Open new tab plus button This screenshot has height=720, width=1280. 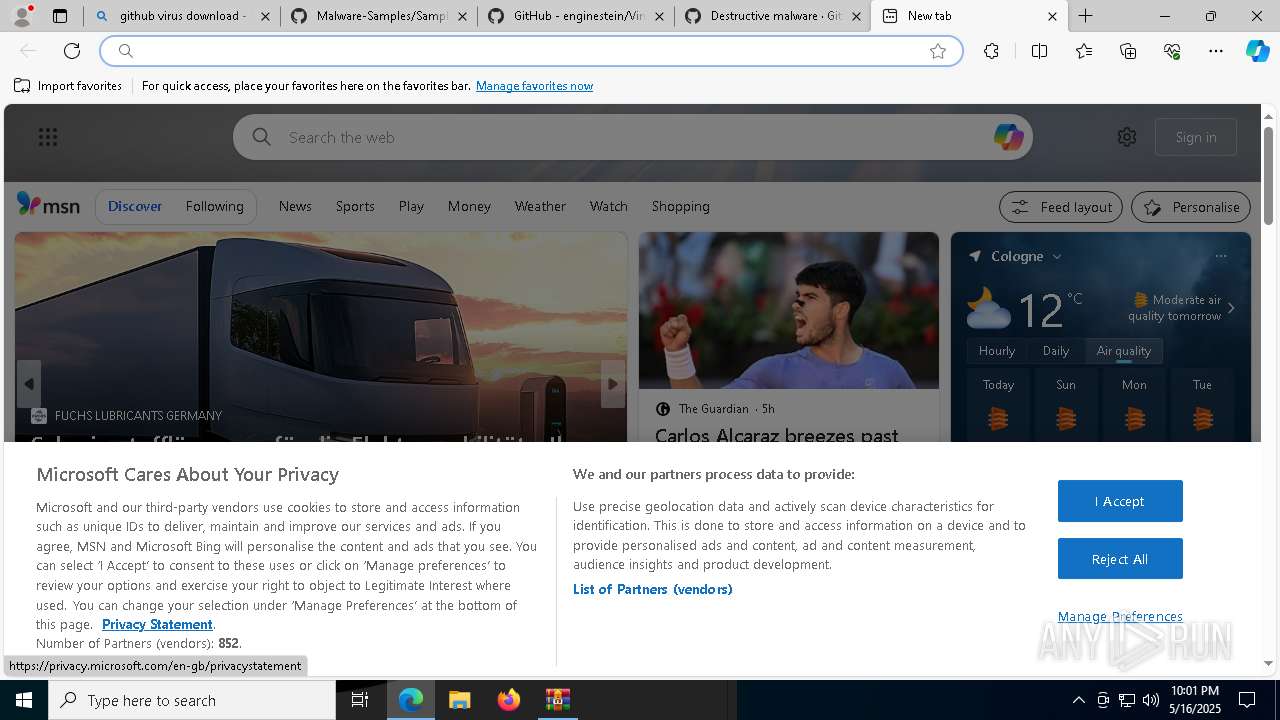[x=1085, y=16]
